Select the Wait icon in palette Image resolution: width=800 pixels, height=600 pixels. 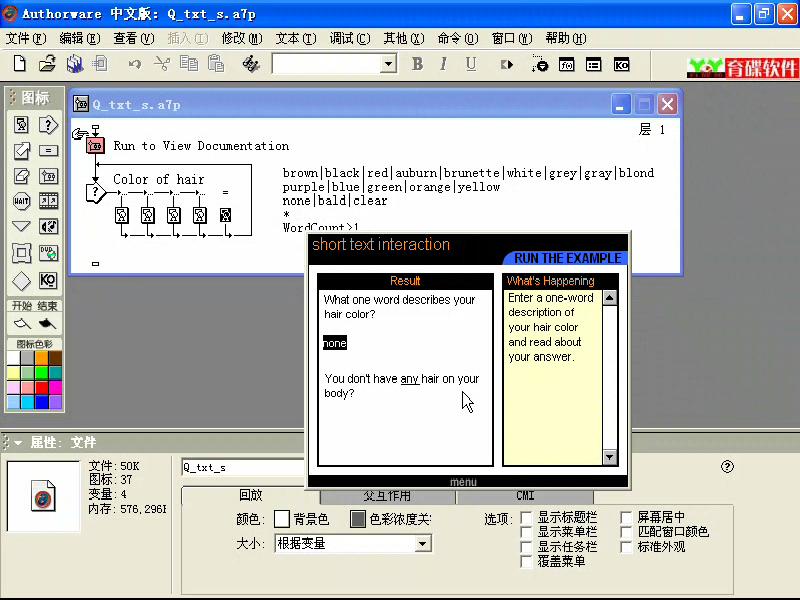pyautogui.click(x=21, y=201)
